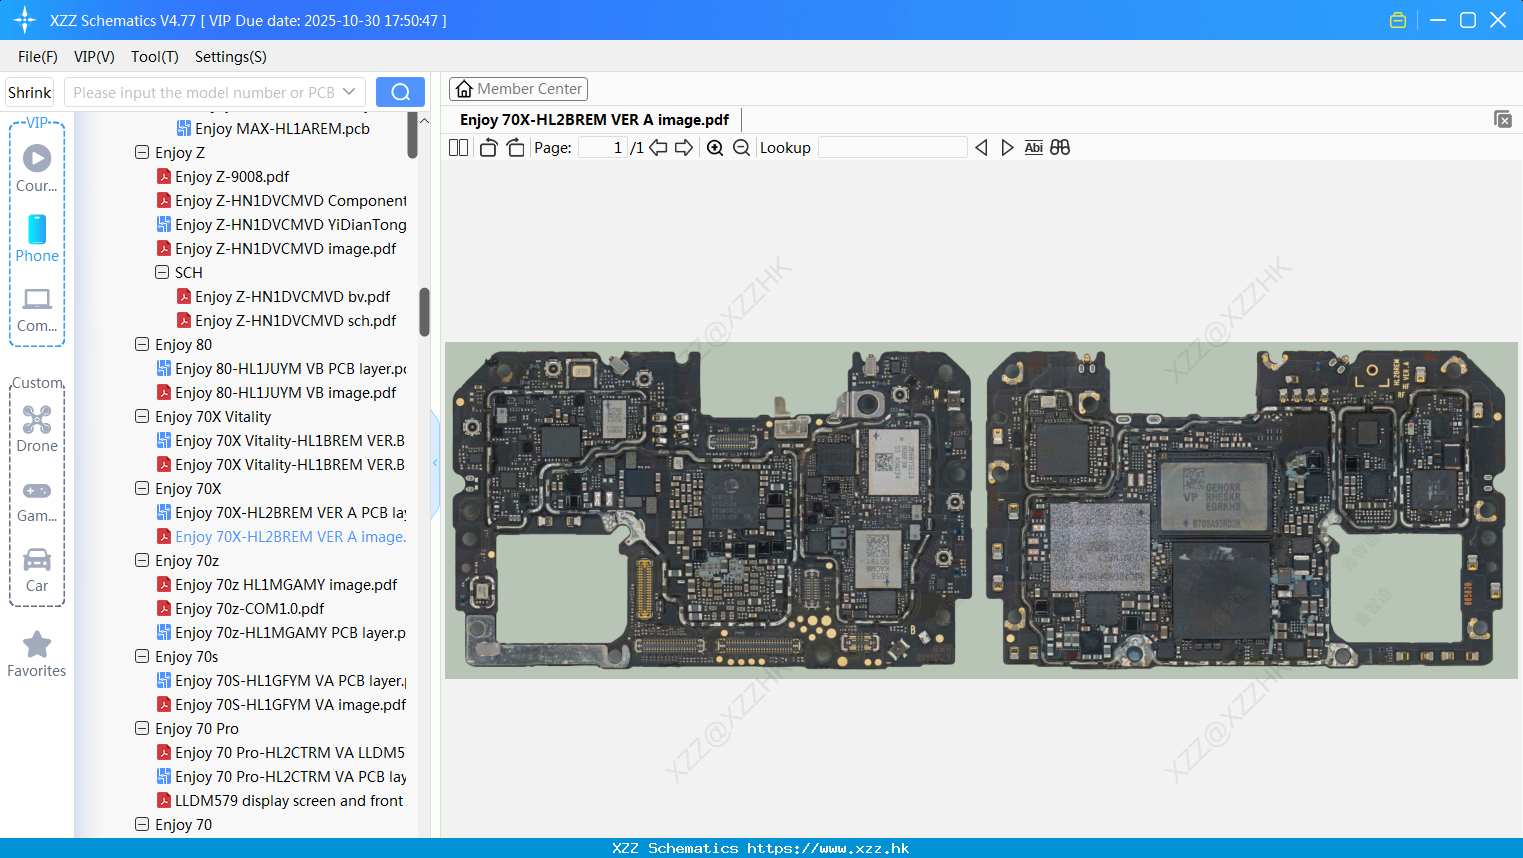The width and height of the screenshot is (1523, 858).
Task: Collapse the Enjoy 70 Pro folder
Action: [142, 728]
